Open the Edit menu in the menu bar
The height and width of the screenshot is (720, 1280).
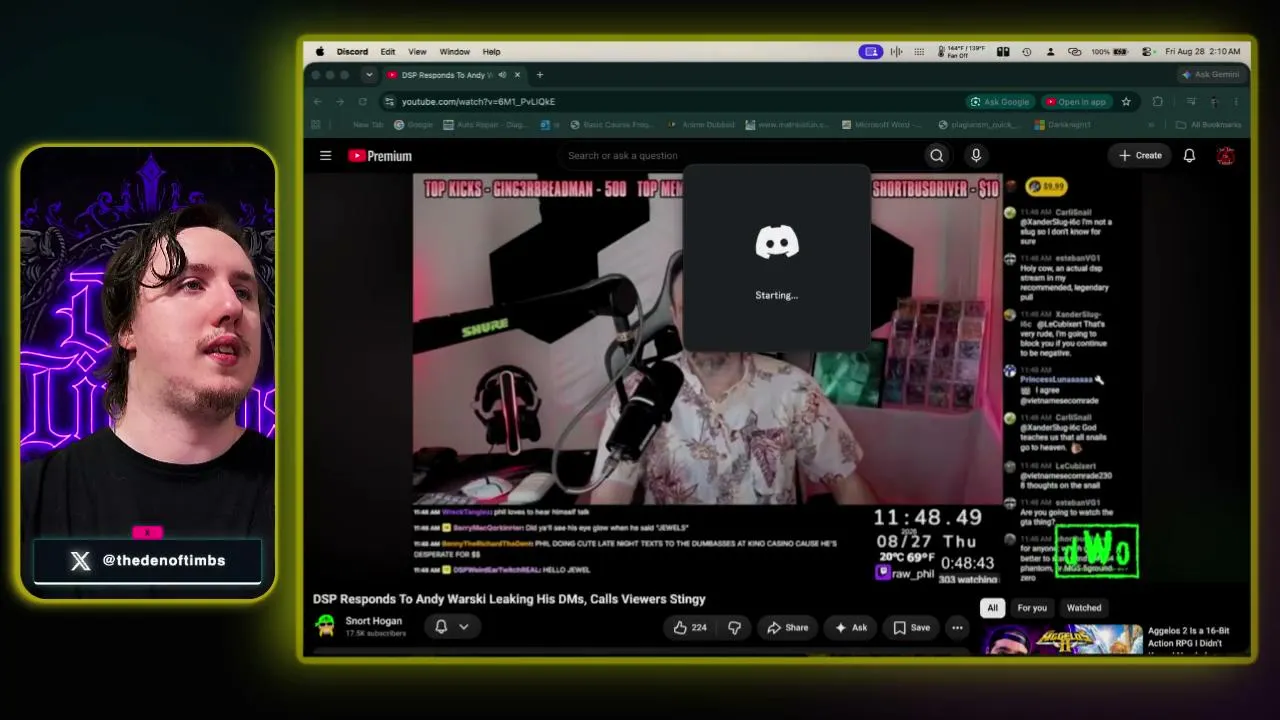(x=387, y=52)
